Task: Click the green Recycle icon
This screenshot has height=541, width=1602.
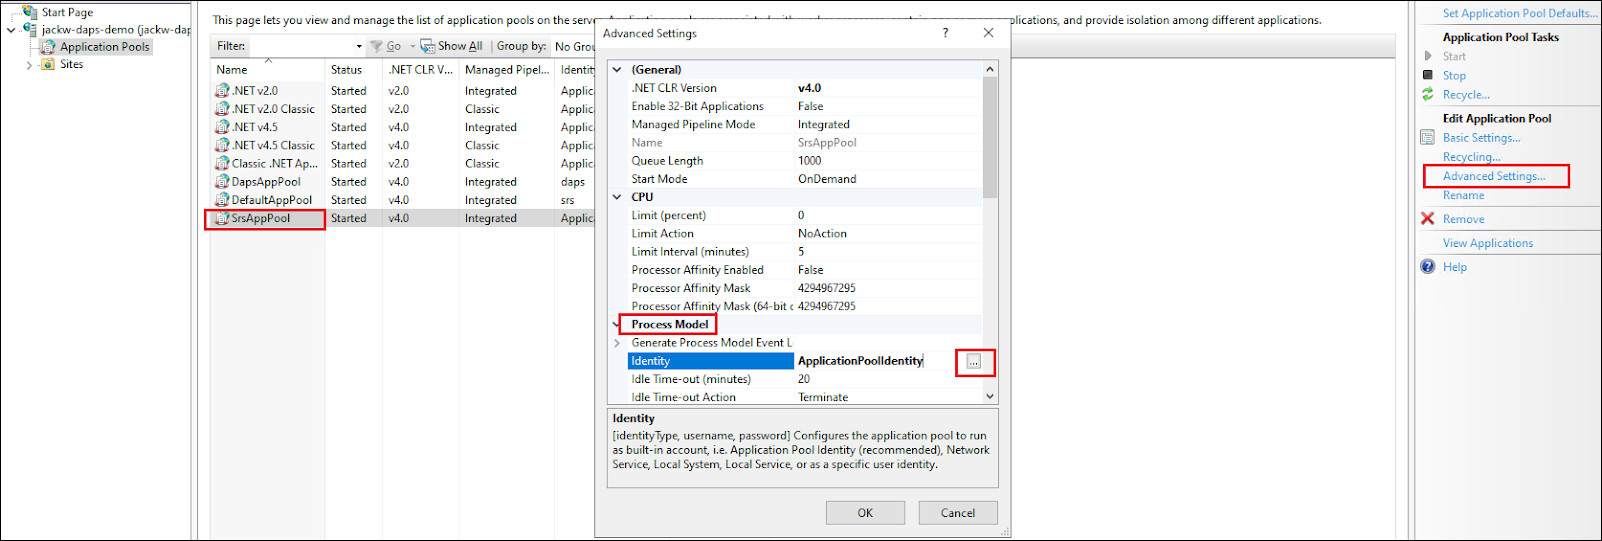Action: [x=1428, y=94]
